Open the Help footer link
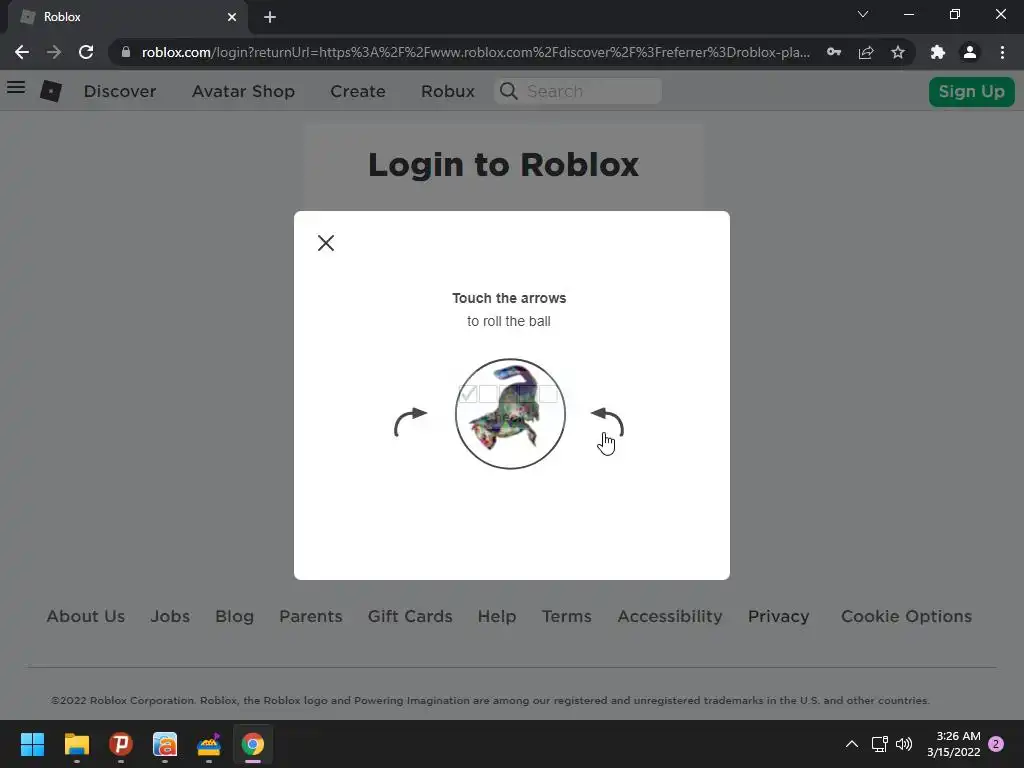Viewport: 1024px width, 768px height. coord(497,616)
